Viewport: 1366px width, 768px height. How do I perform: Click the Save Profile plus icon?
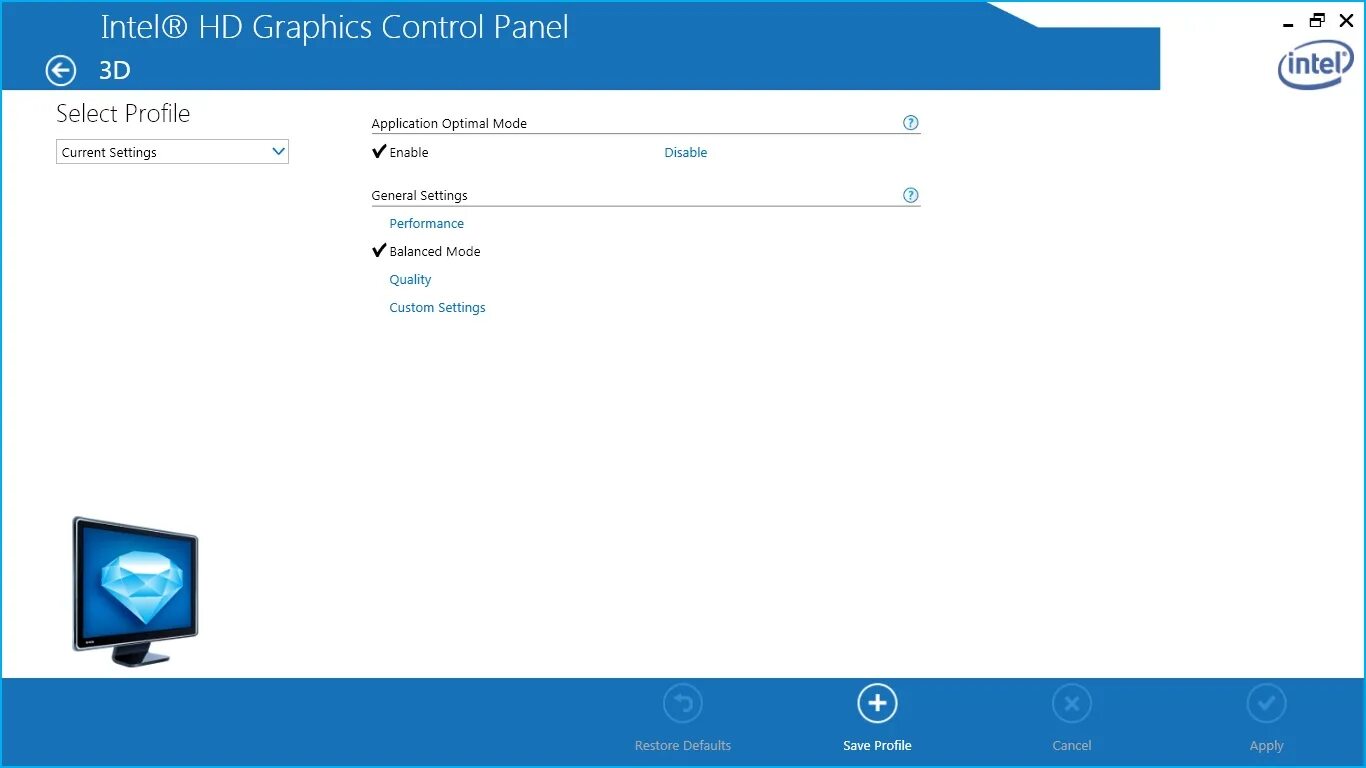click(x=877, y=704)
